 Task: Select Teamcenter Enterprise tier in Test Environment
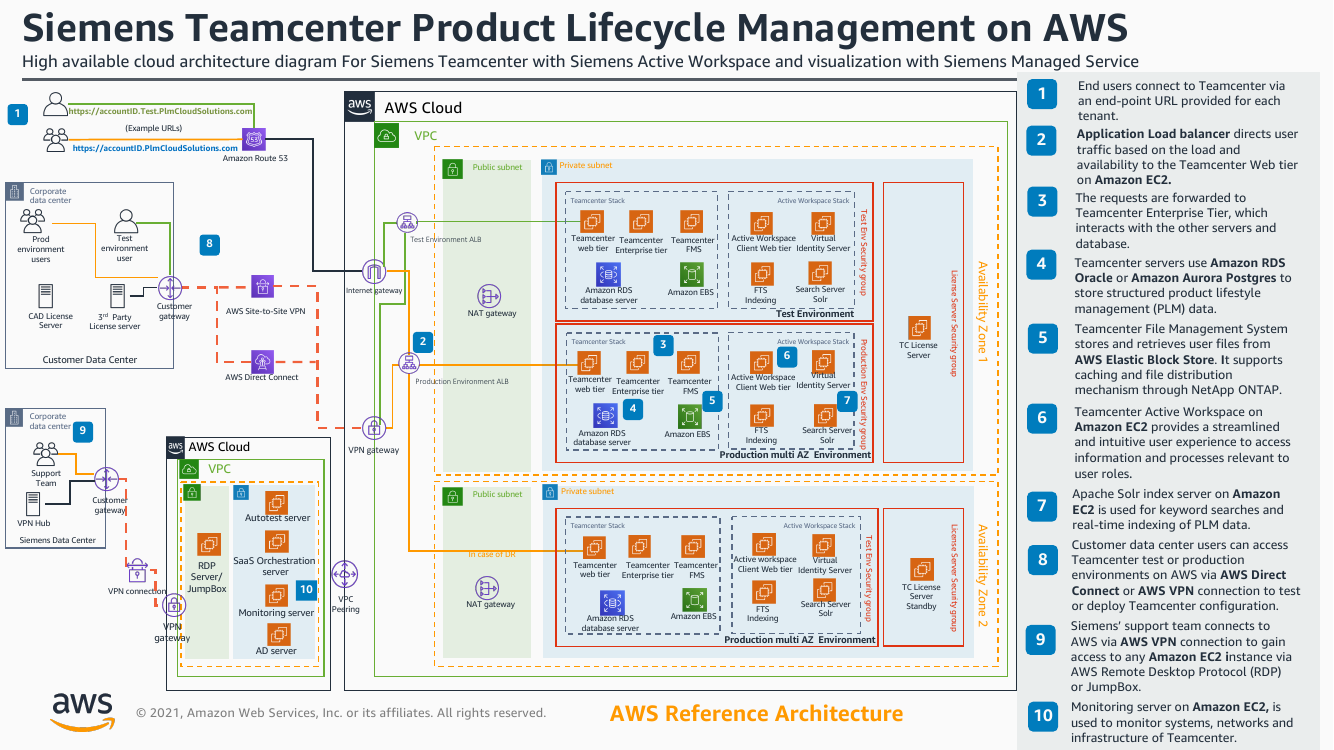[641, 222]
